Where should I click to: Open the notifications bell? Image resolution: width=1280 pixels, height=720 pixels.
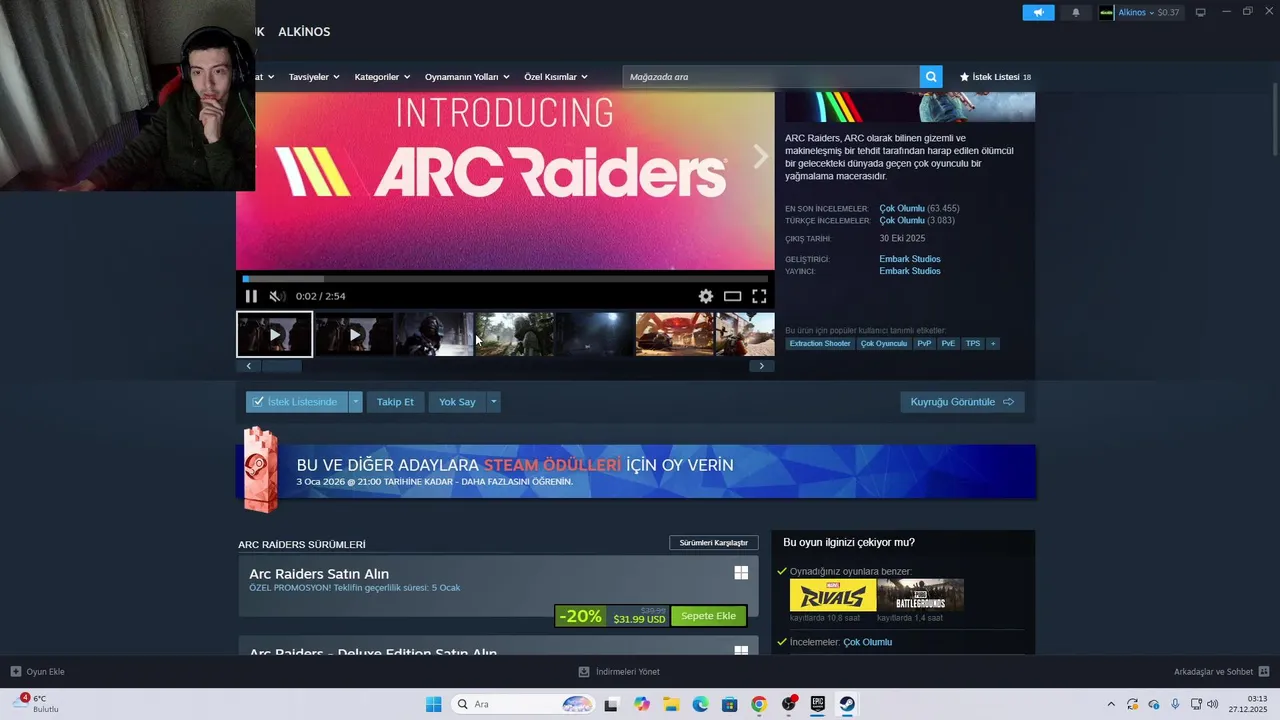pos(1076,12)
